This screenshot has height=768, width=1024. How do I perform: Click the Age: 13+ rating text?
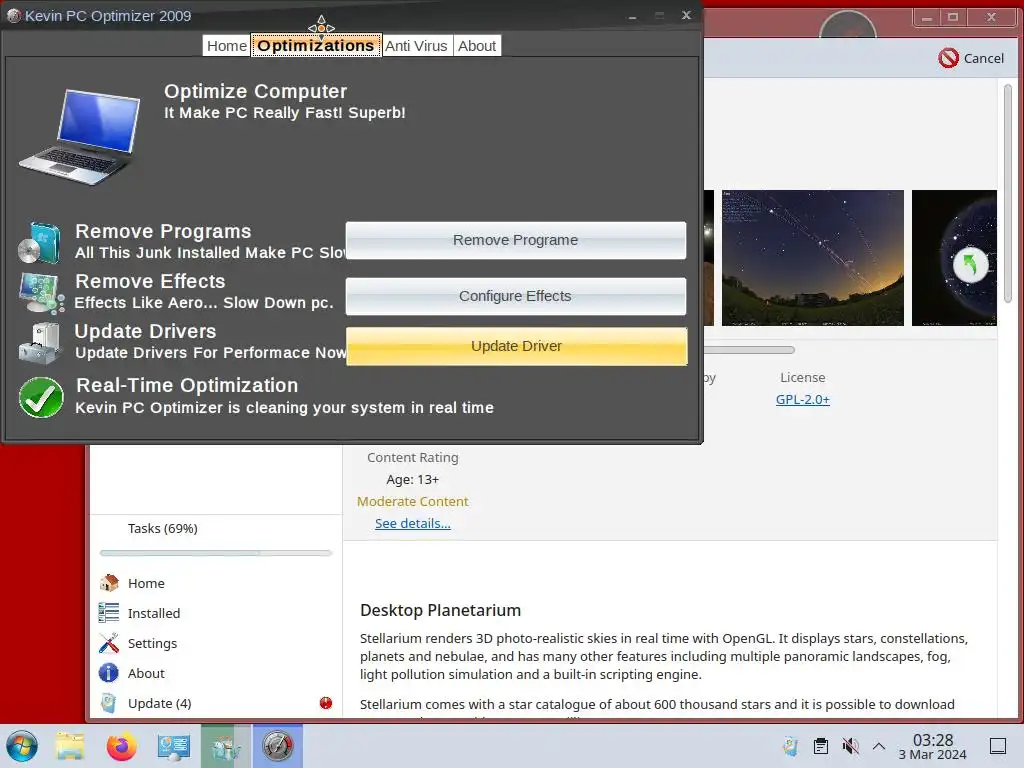tap(413, 479)
